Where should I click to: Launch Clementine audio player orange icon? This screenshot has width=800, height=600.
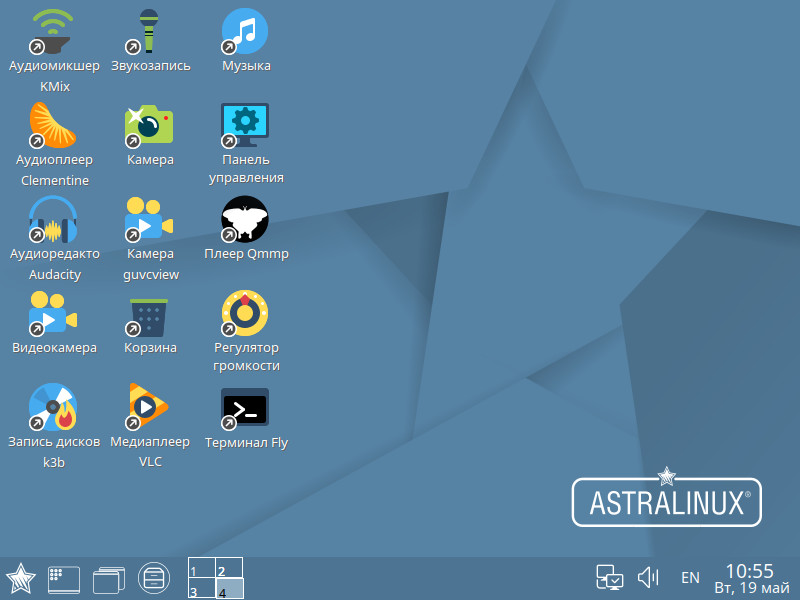click(53, 126)
